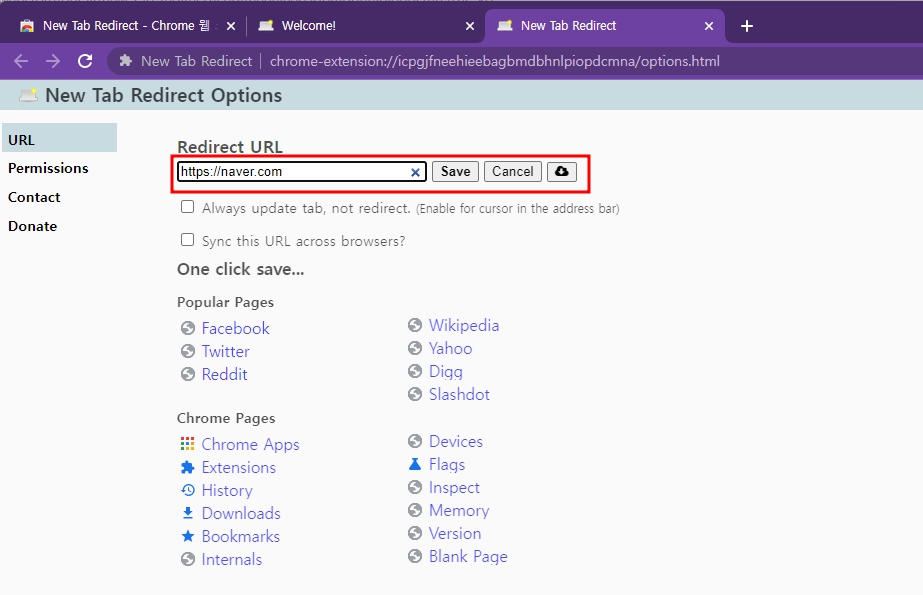Choose the Devices link
The height and width of the screenshot is (595, 923).
[x=456, y=441]
